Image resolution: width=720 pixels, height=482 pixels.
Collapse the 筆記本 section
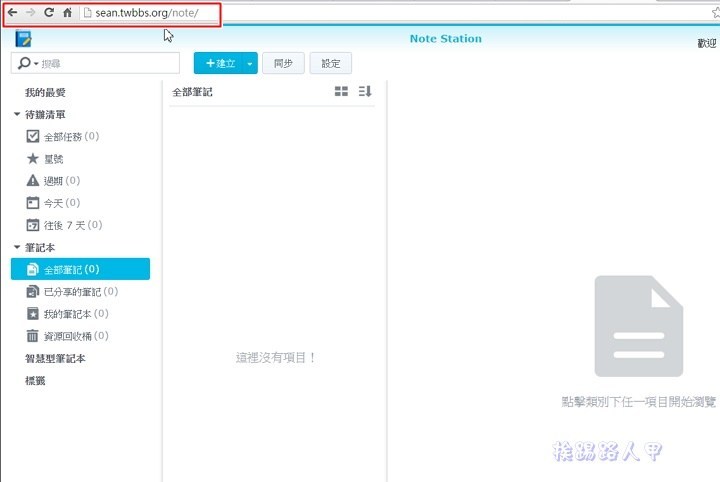[17, 247]
